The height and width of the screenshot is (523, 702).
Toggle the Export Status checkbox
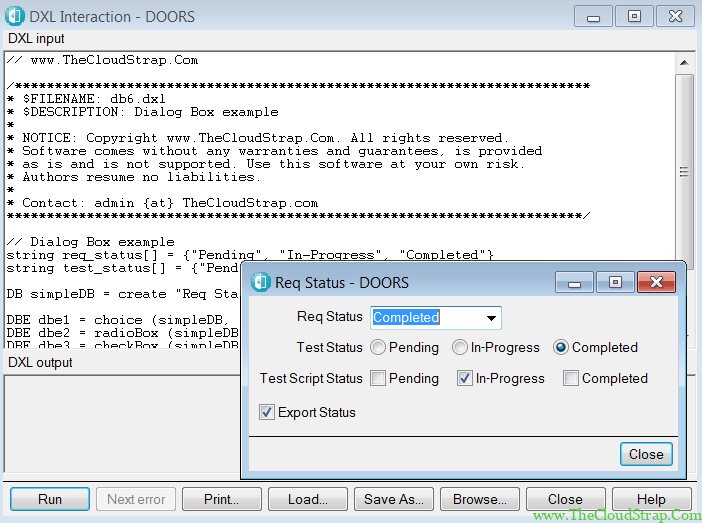coord(267,412)
